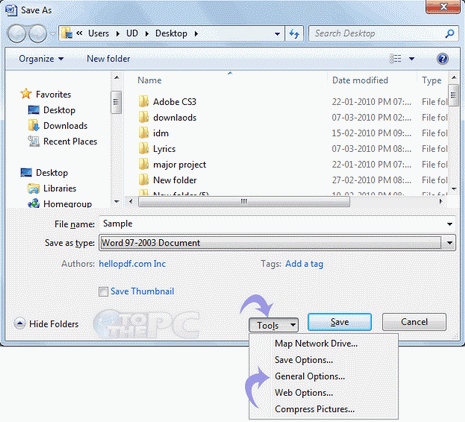Sort by the Type column header
The height and width of the screenshot is (422, 465).
click(432, 80)
